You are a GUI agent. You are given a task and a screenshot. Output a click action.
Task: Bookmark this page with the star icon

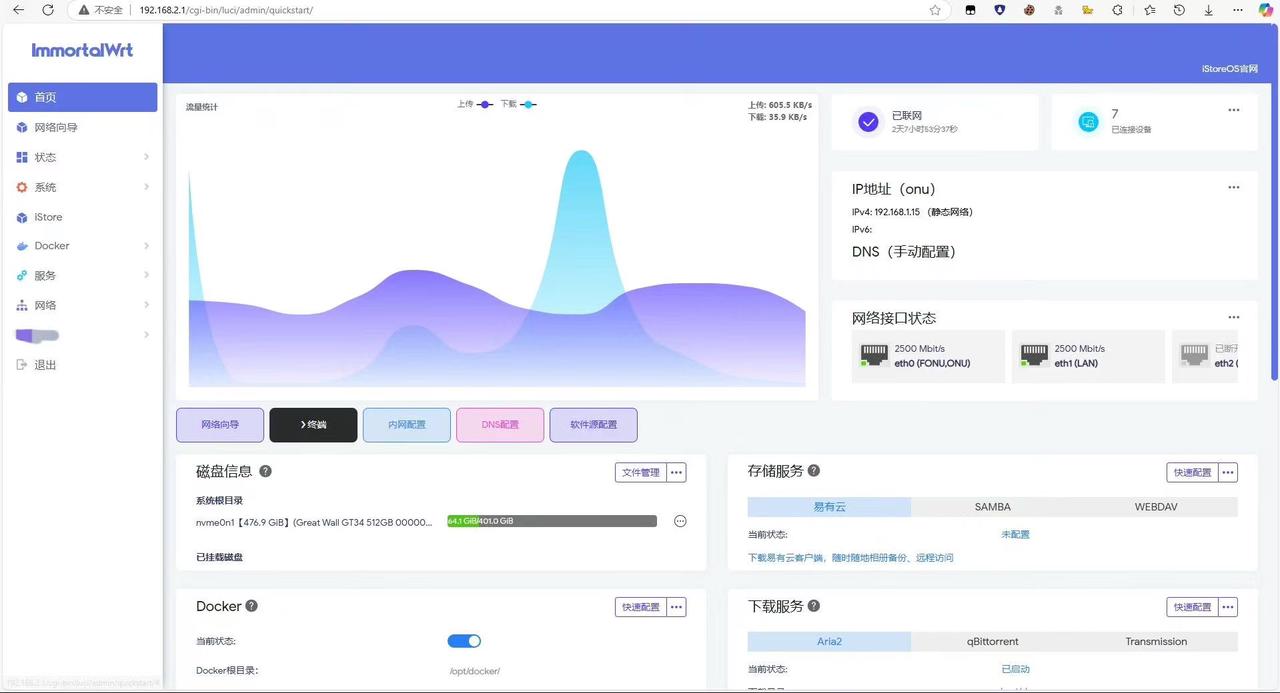click(935, 10)
